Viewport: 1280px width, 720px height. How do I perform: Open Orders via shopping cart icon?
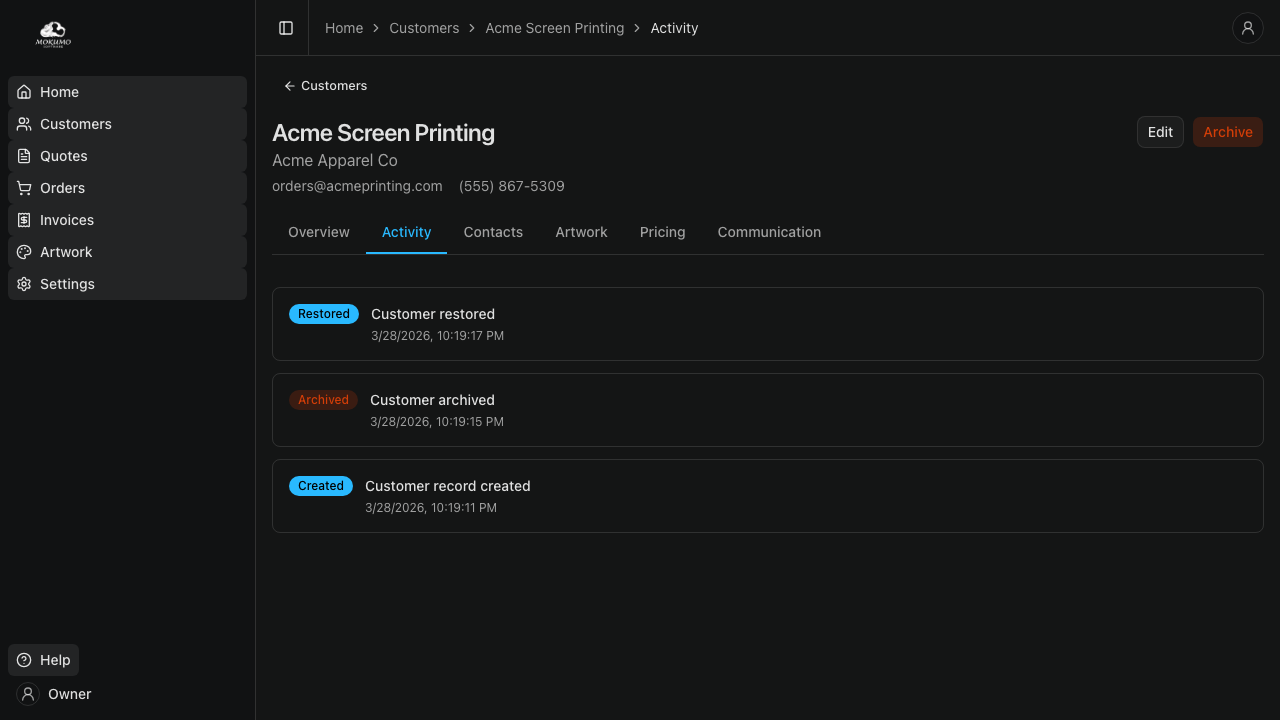tap(25, 188)
